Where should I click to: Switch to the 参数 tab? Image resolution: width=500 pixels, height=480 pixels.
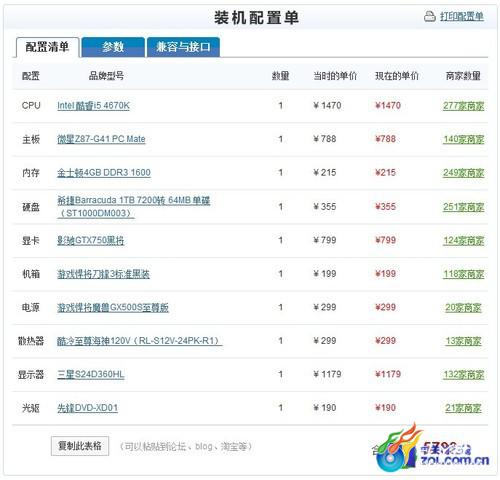(113, 47)
